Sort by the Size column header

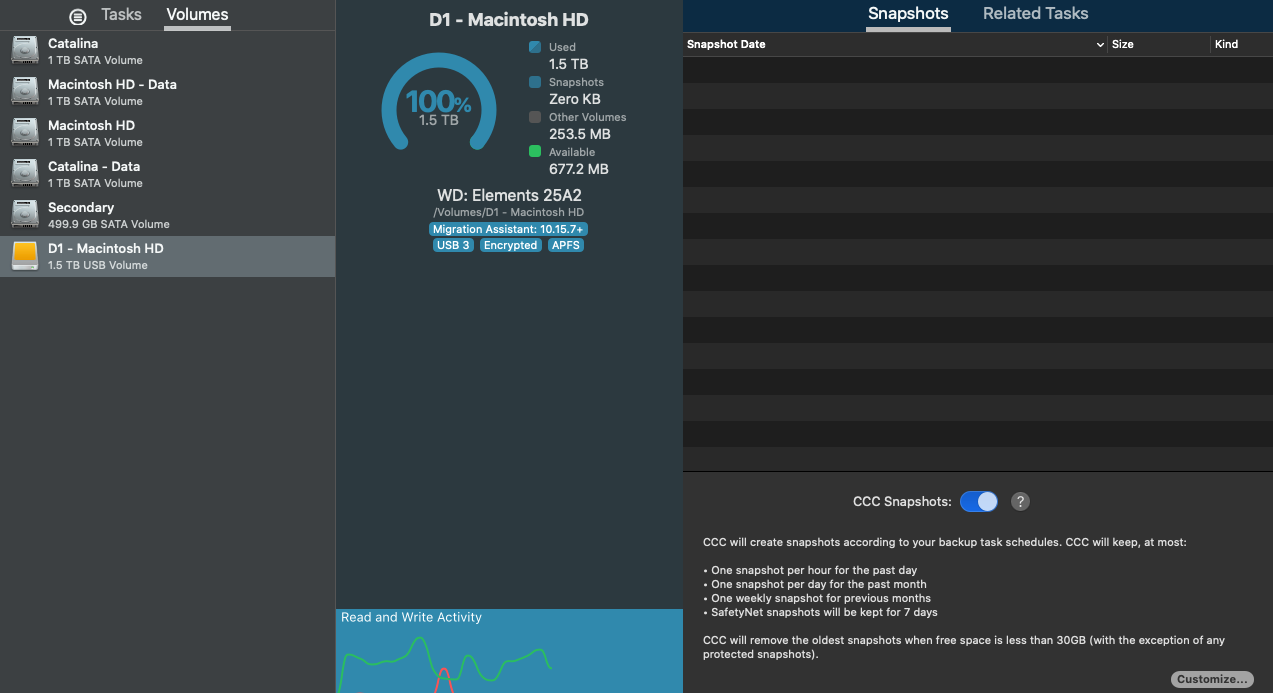1159,44
